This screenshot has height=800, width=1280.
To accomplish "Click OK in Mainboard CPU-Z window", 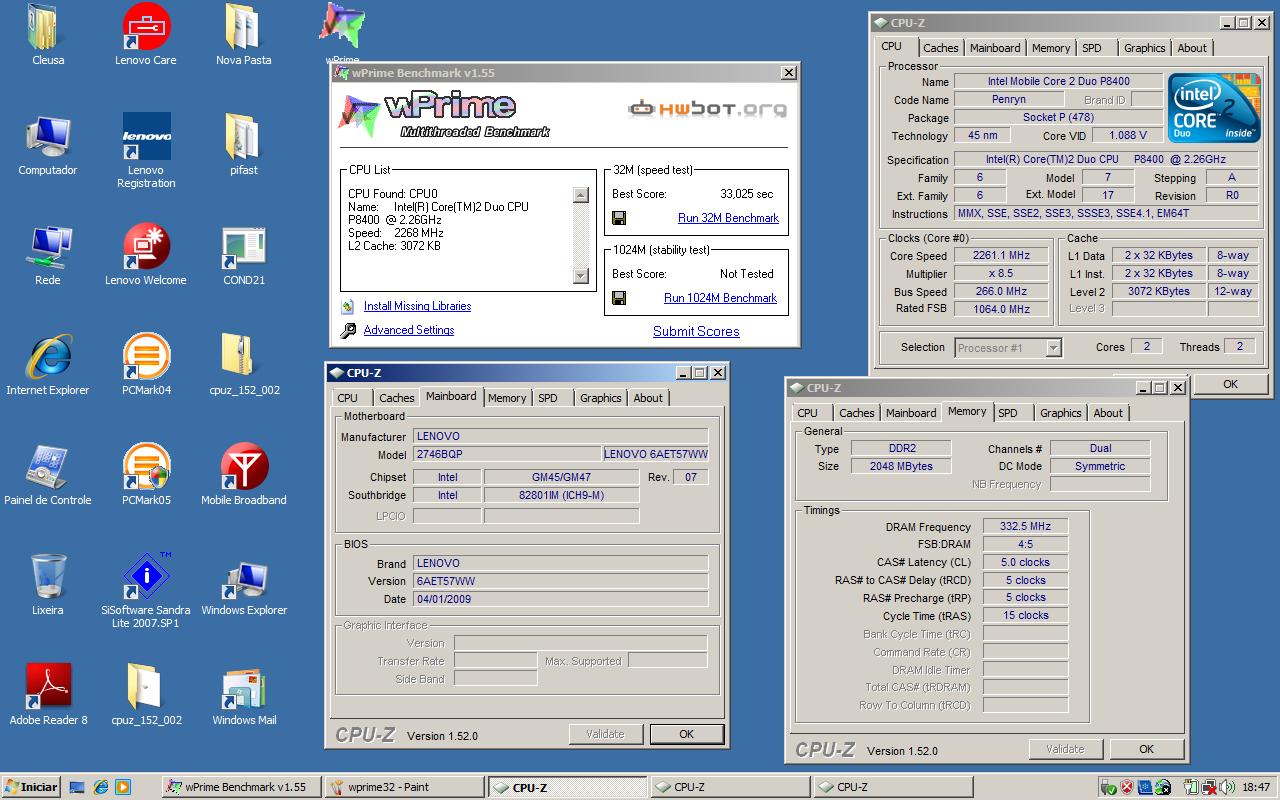I will 686,734.
